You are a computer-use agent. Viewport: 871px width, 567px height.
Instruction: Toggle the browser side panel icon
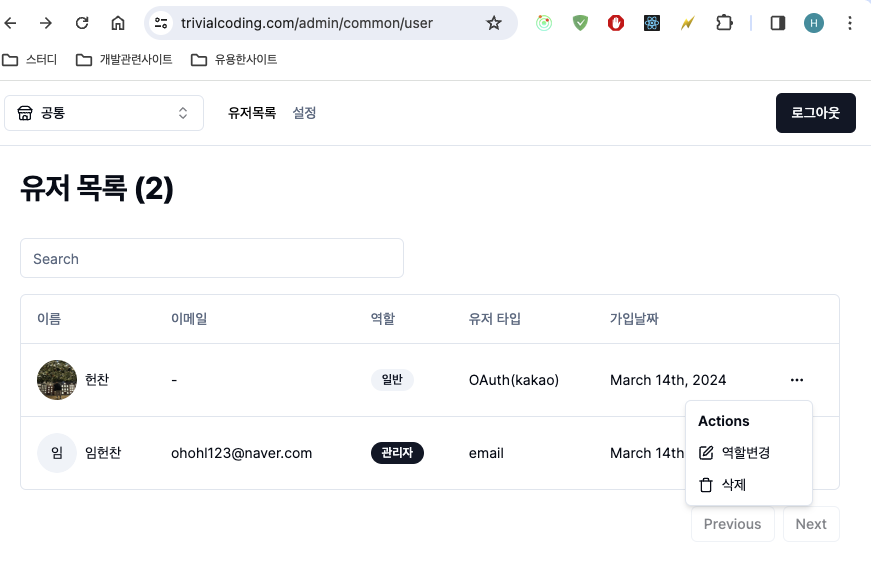point(778,23)
